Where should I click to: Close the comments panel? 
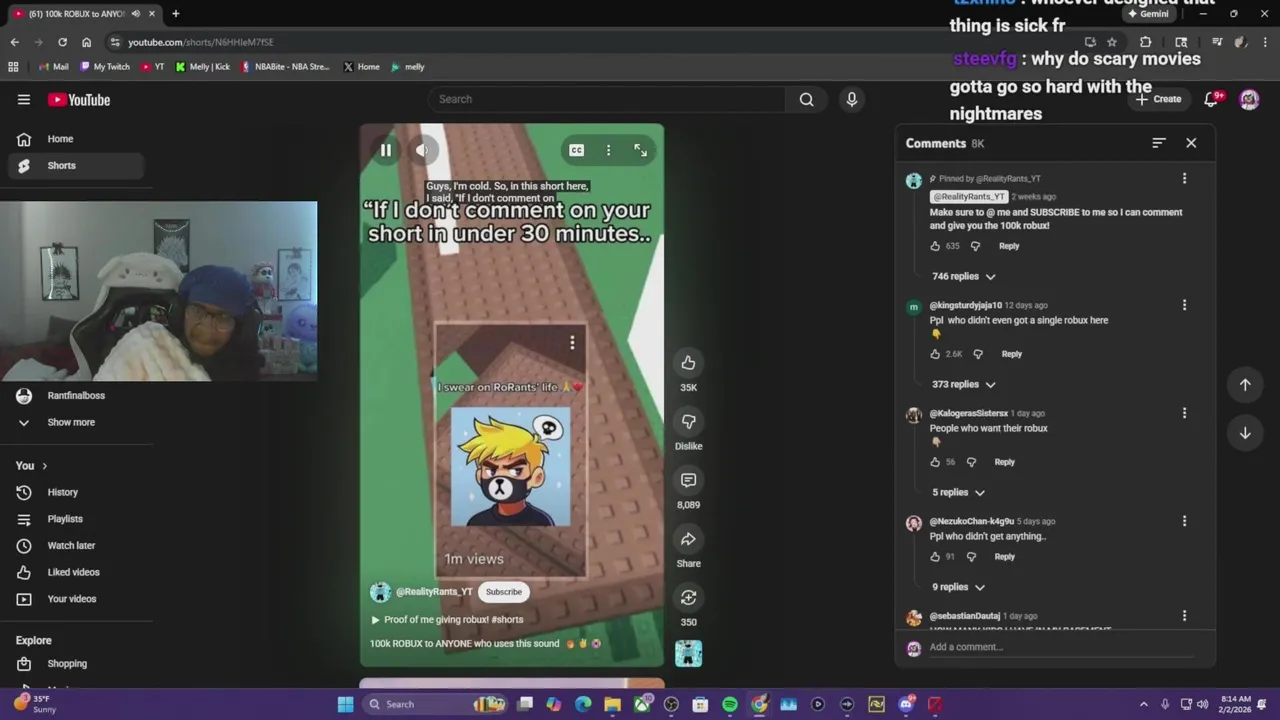[x=1191, y=143]
